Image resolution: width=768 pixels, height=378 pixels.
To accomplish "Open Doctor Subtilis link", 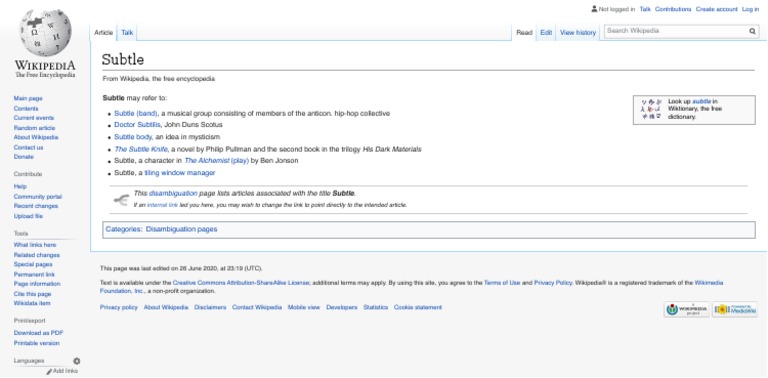I will pos(137,125).
